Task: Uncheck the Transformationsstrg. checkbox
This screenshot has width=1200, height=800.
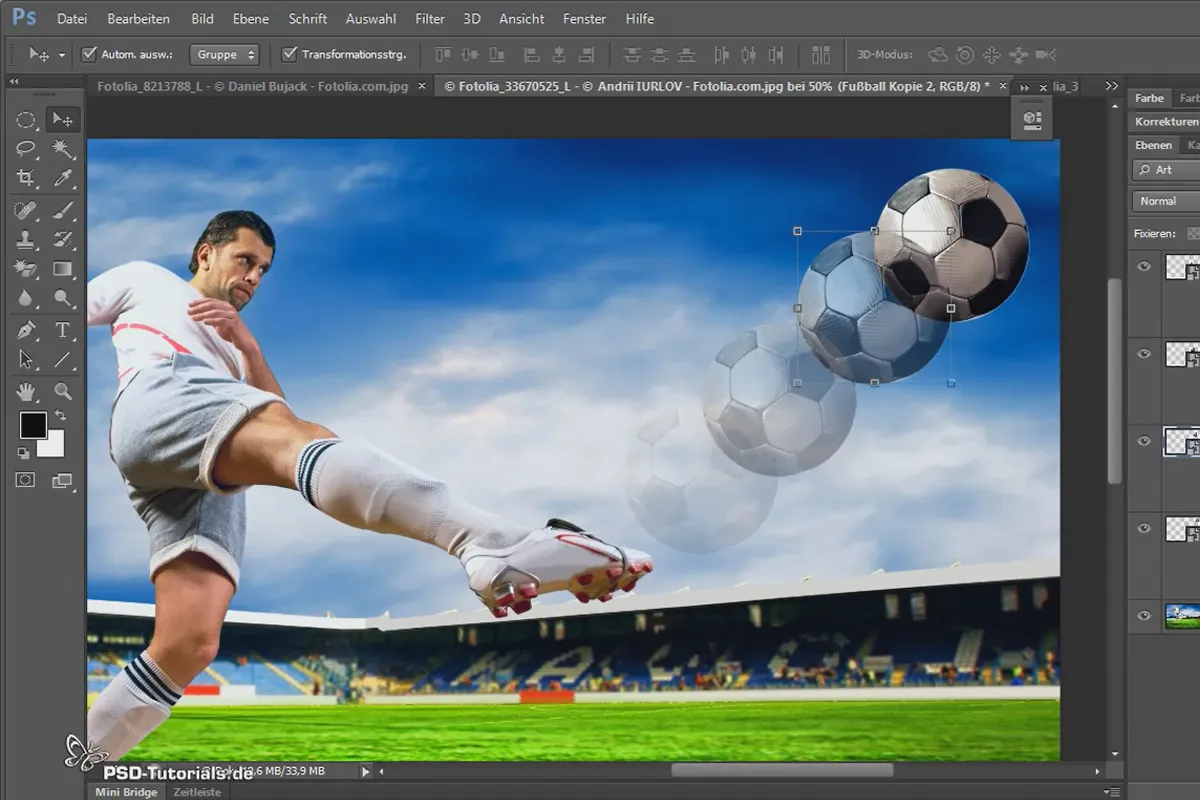Action: tap(290, 54)
